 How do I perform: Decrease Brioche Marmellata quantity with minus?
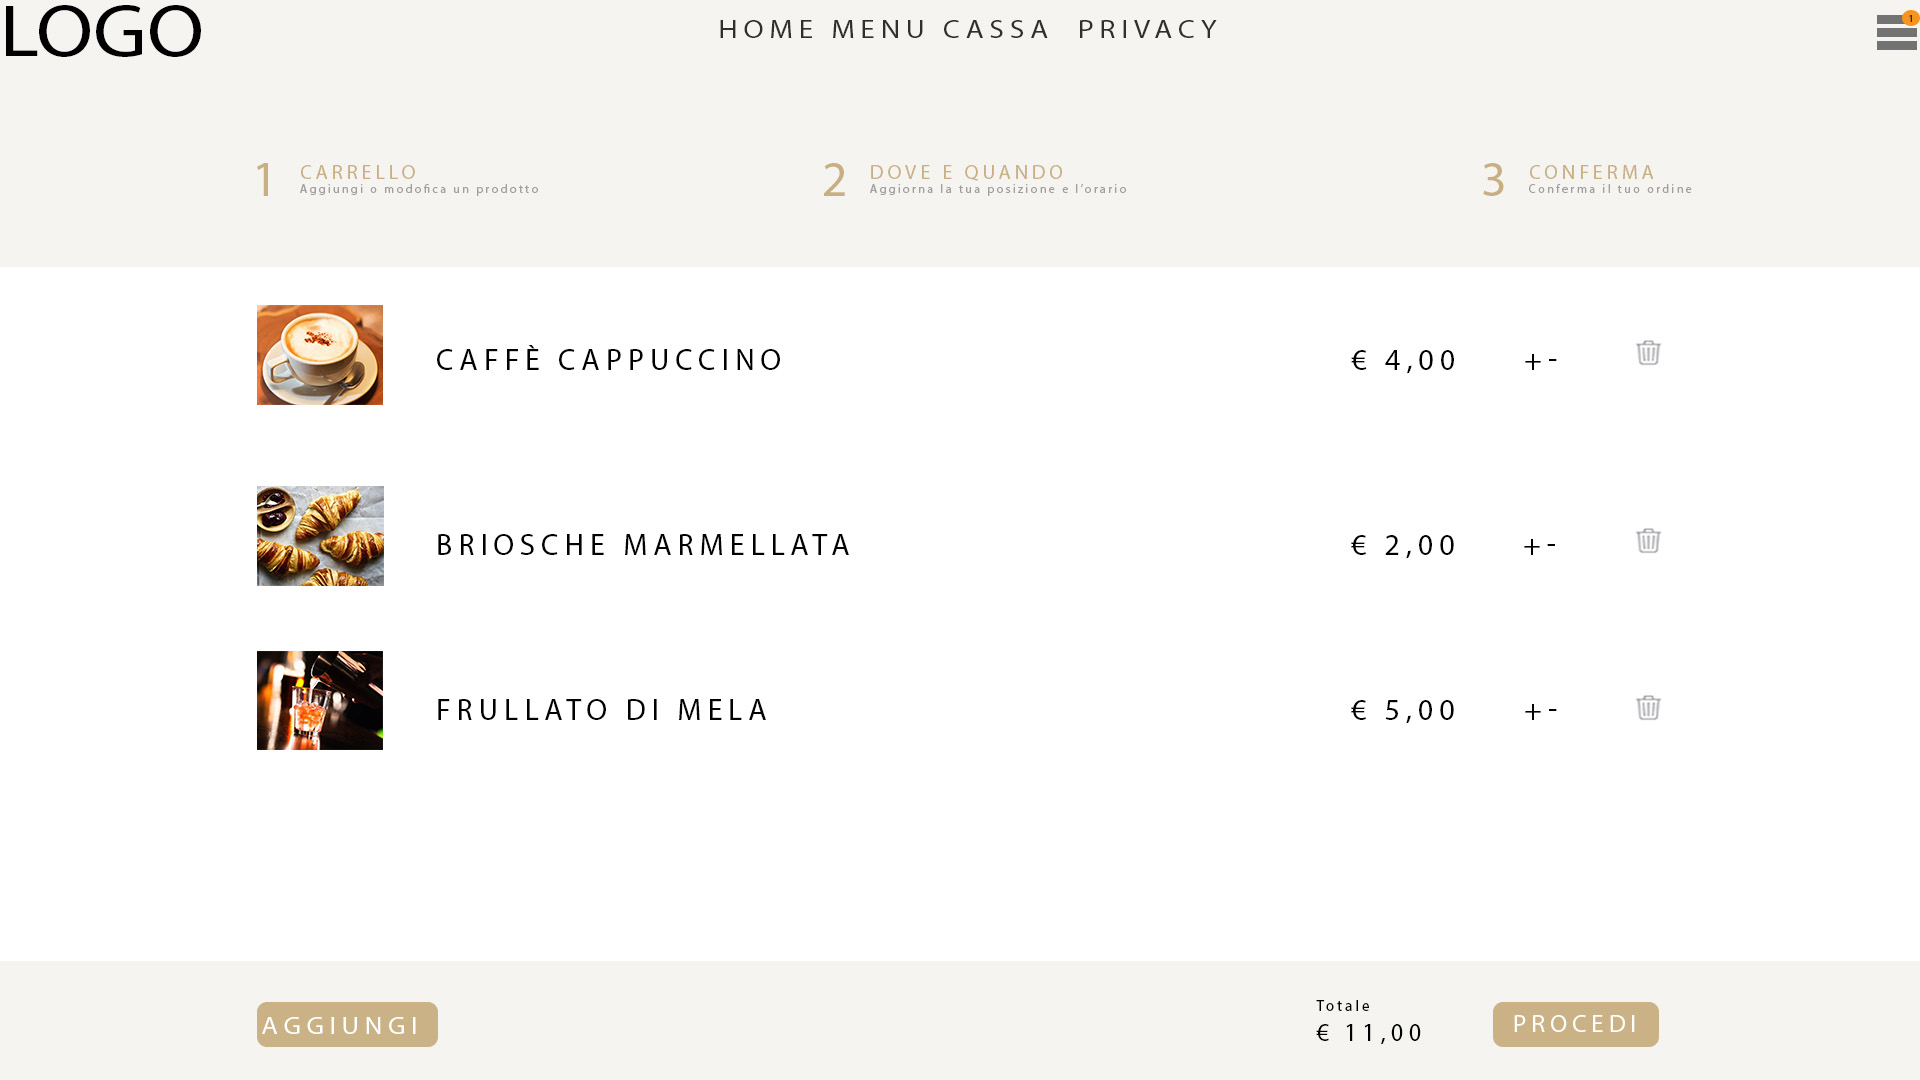1552,544
